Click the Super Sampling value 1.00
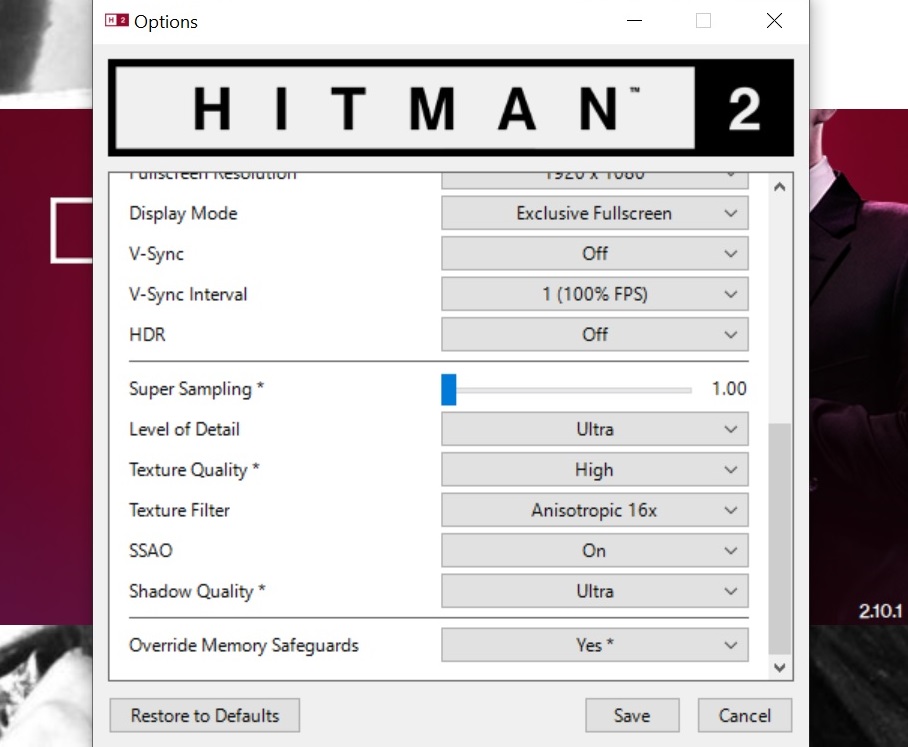 [x=729, y=389]
